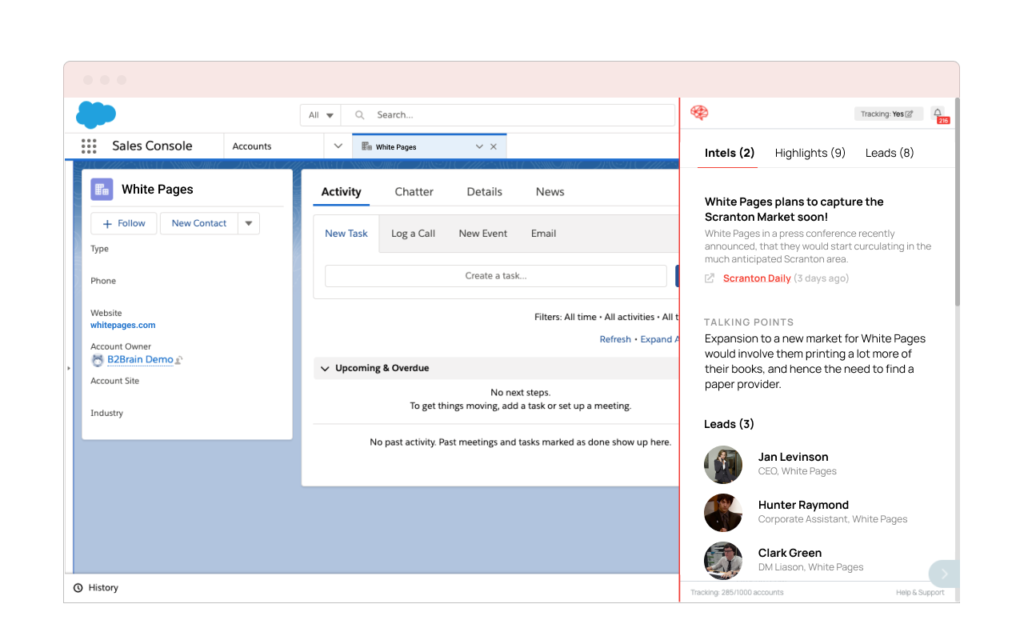This screenshot has height=640, width=1024.
Task: Open the Scranton Daily source link
Action: (757, 279)
